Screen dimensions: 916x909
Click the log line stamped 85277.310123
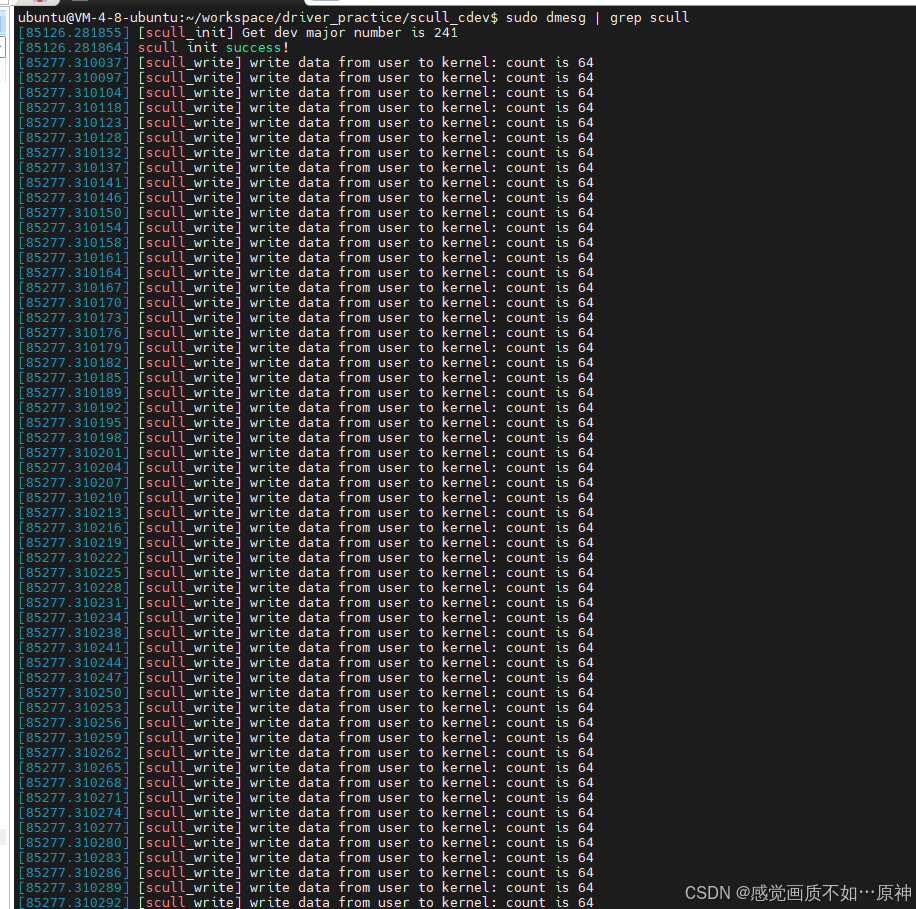tap(306, 123)
